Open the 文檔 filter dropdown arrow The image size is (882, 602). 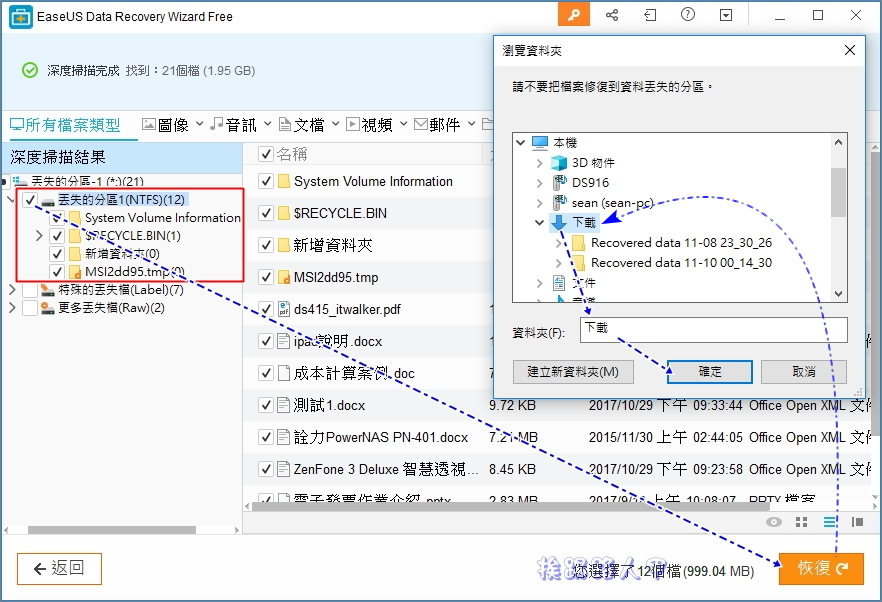[x=335, y=124]
